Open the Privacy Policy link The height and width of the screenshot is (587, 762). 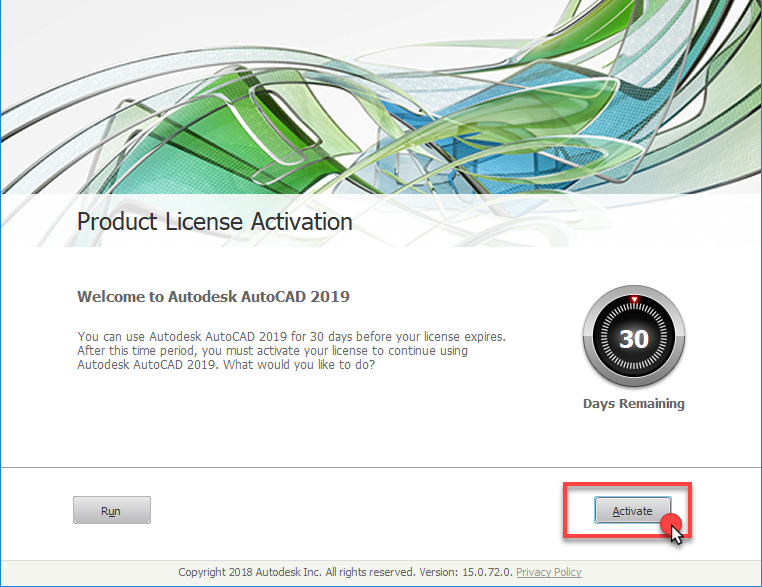pos(549,572)
